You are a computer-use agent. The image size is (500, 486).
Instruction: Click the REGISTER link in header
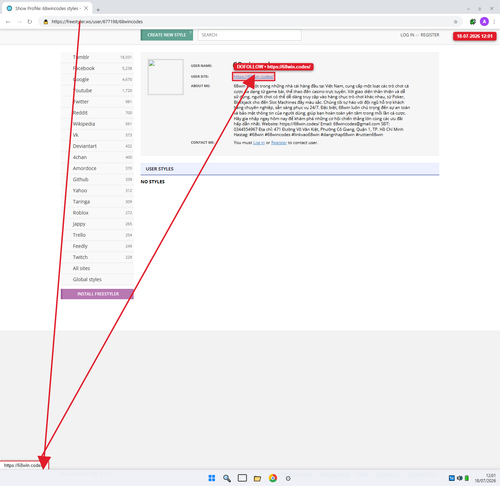click(x=430, y=35)
